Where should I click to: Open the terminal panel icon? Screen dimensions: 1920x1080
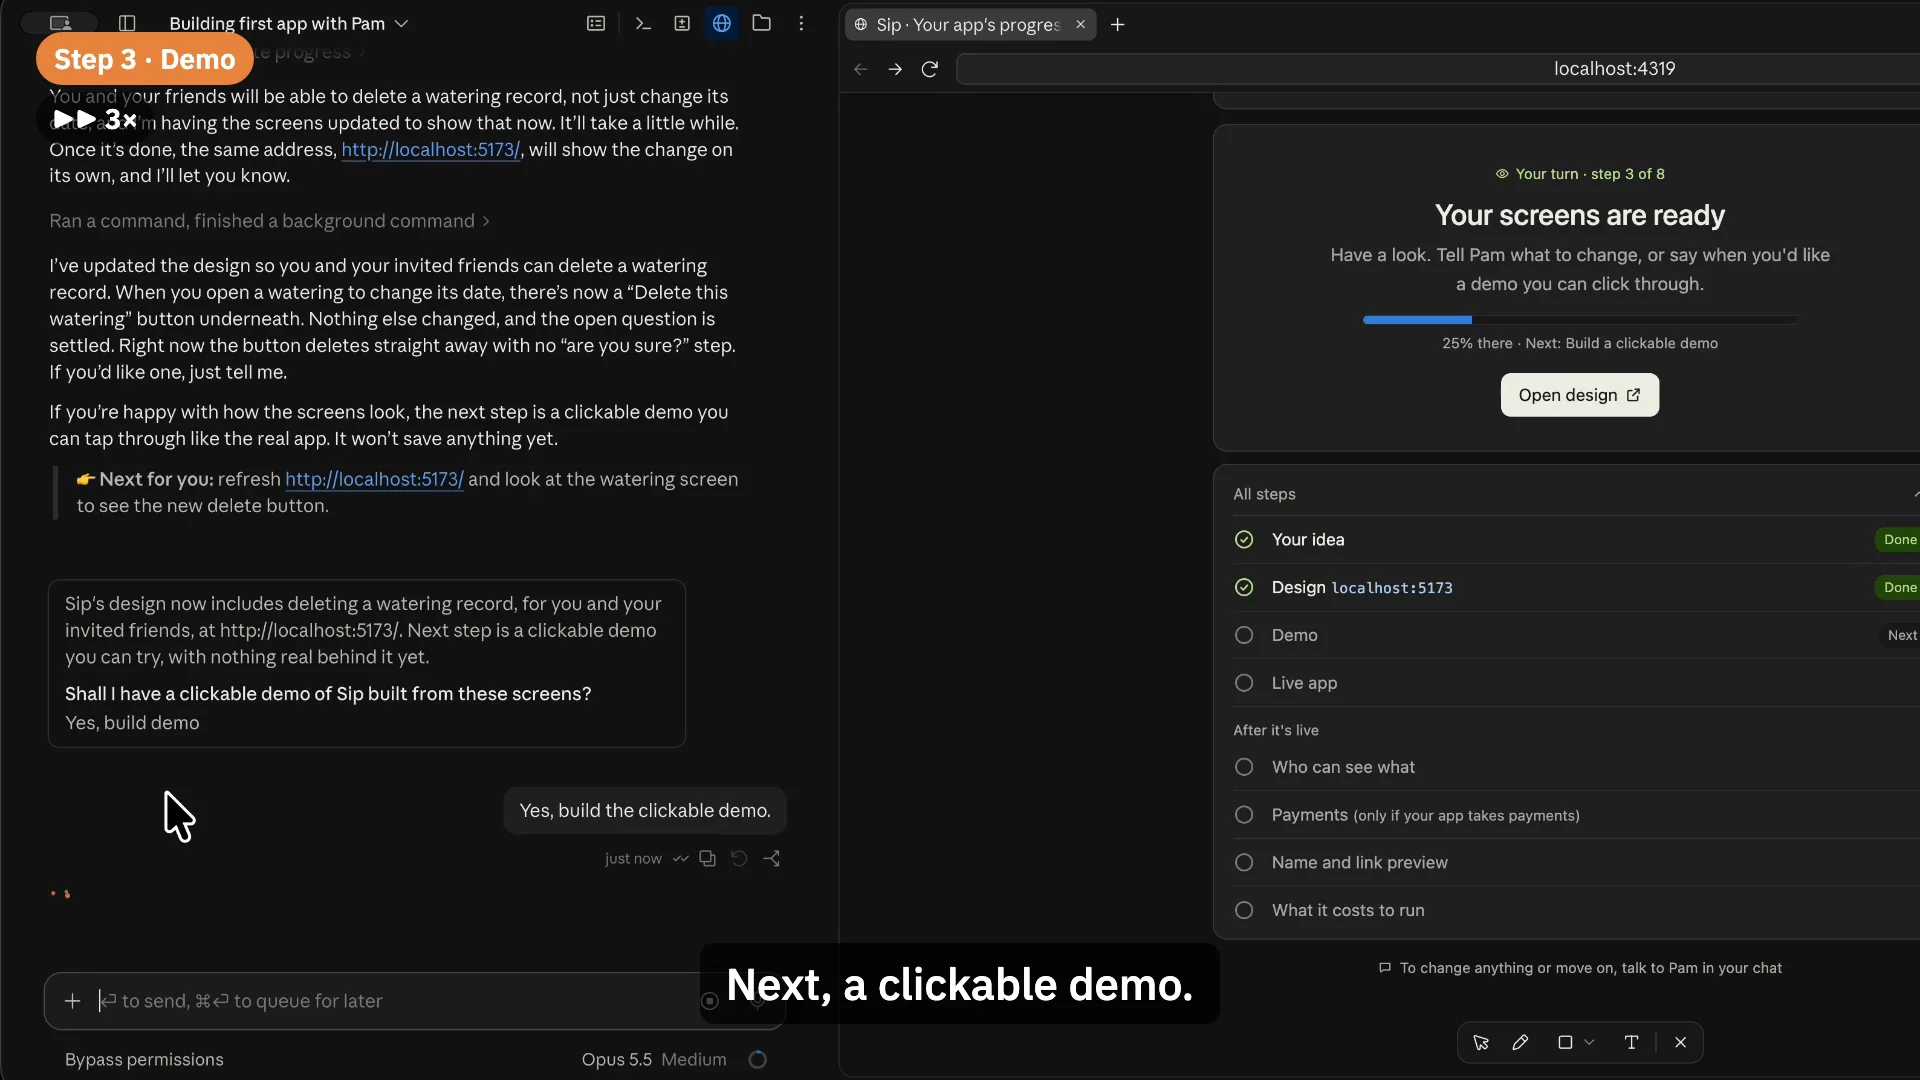coord(643,23)
